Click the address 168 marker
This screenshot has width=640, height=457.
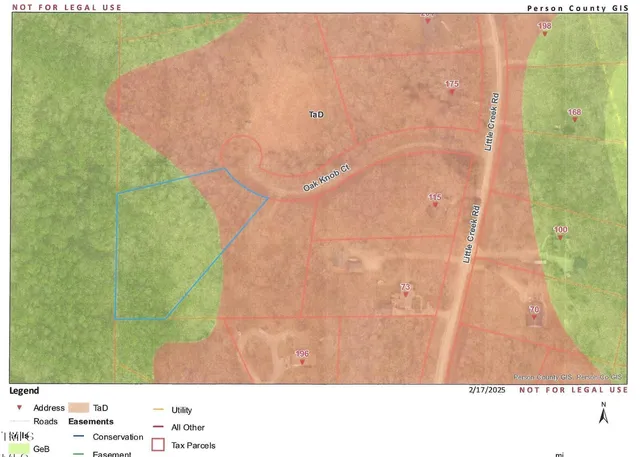click(x=574, y=114)
